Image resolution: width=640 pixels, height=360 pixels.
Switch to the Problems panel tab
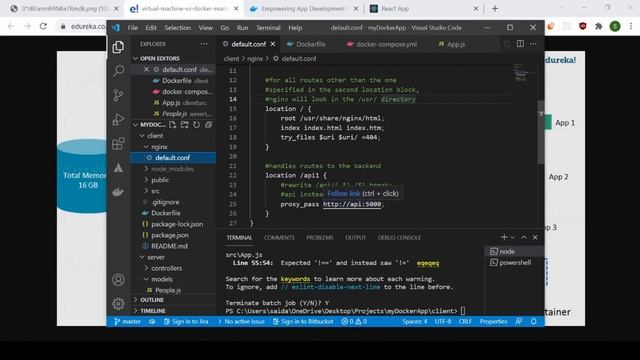(320, 238)
